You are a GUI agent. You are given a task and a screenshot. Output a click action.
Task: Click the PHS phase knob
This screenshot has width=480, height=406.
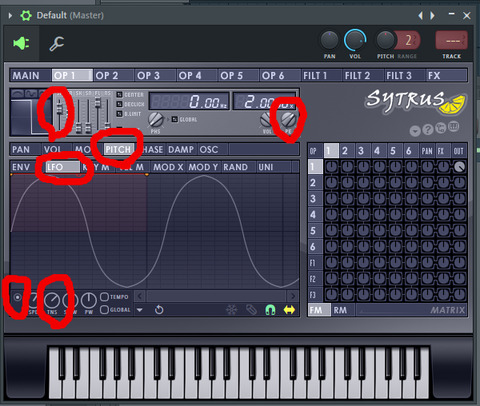pyautogui.click(x=155, y=120)
